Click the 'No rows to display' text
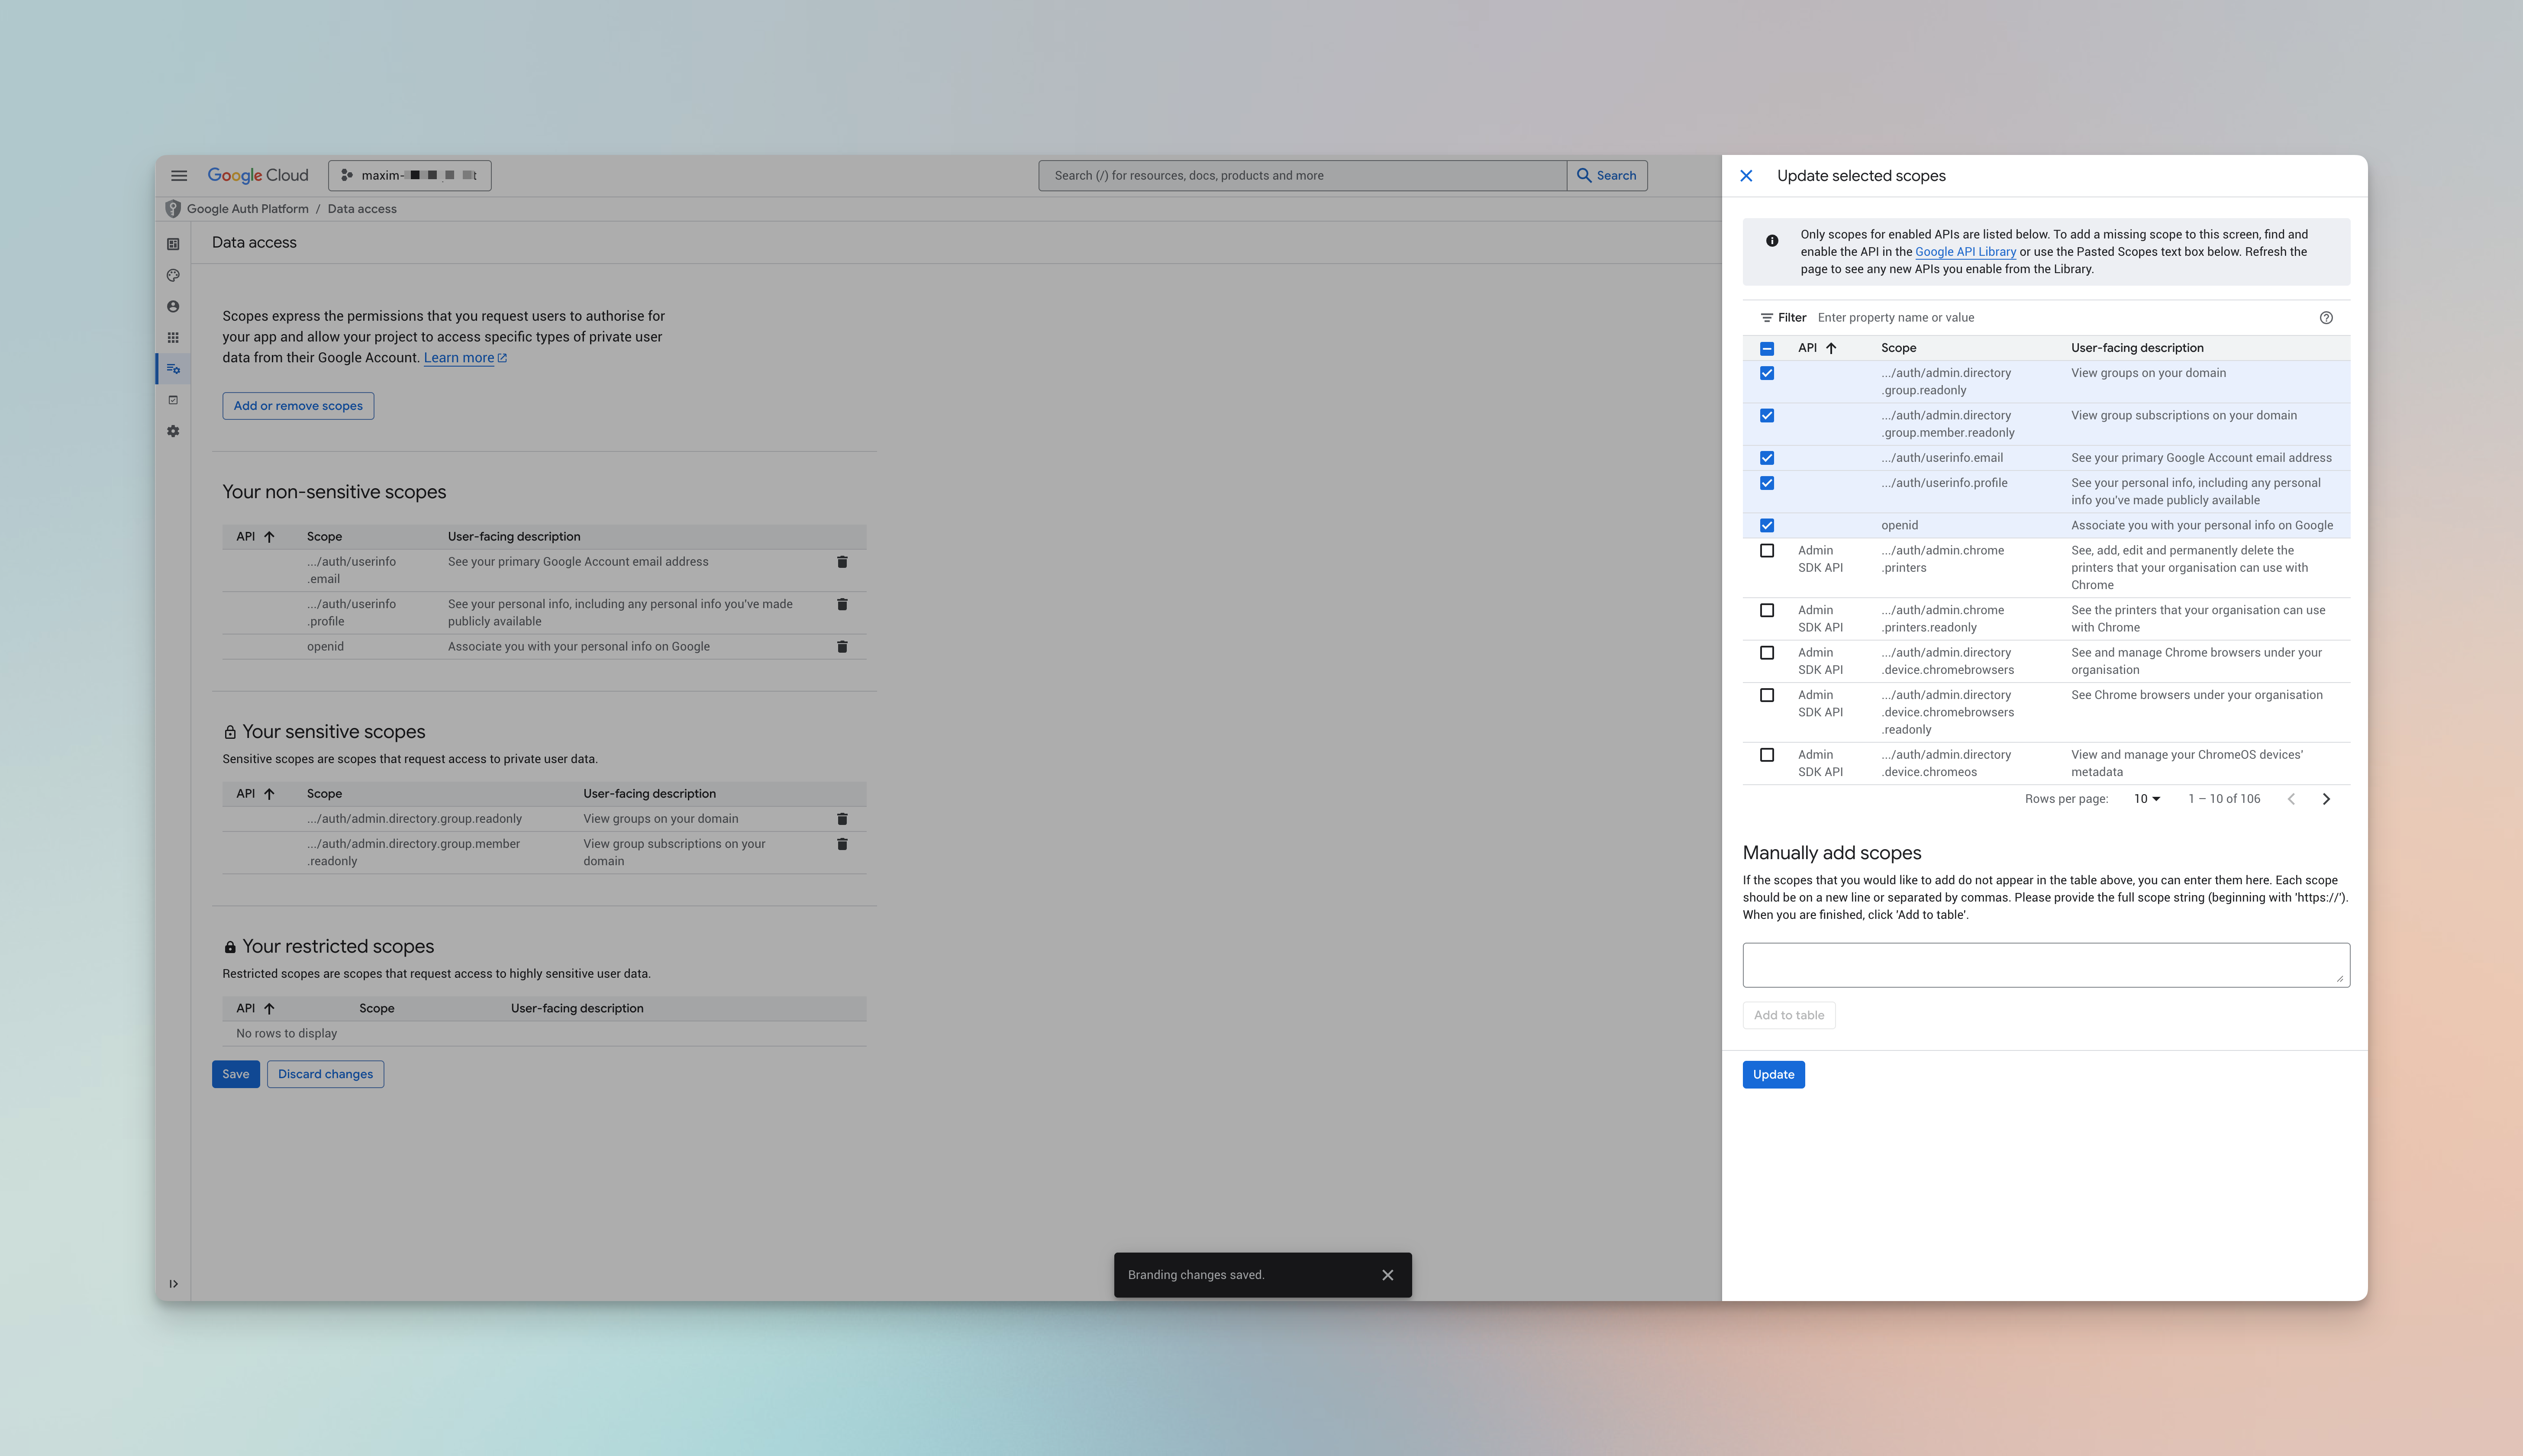 tap(286, 1034)
